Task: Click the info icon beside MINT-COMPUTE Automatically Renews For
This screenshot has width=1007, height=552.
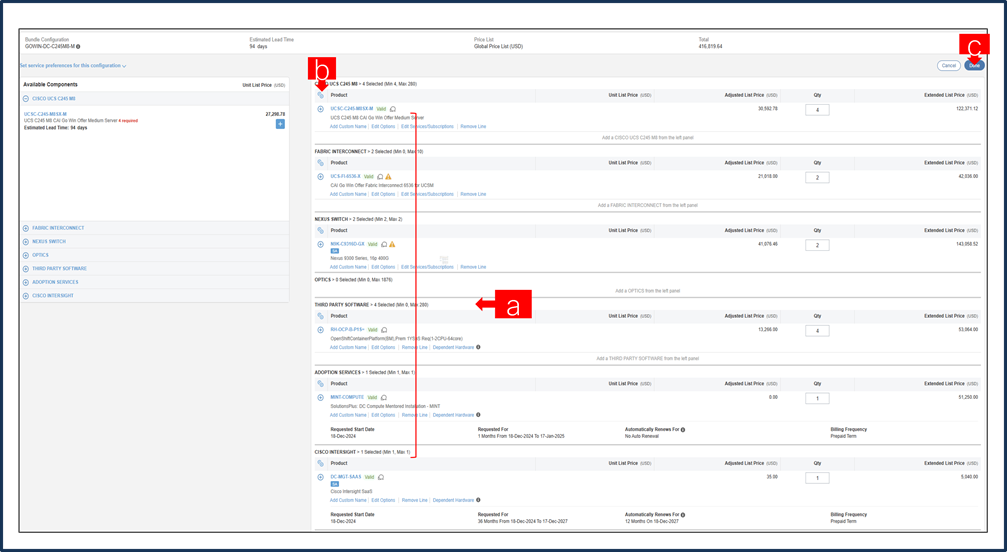Action: click(683, 429)
